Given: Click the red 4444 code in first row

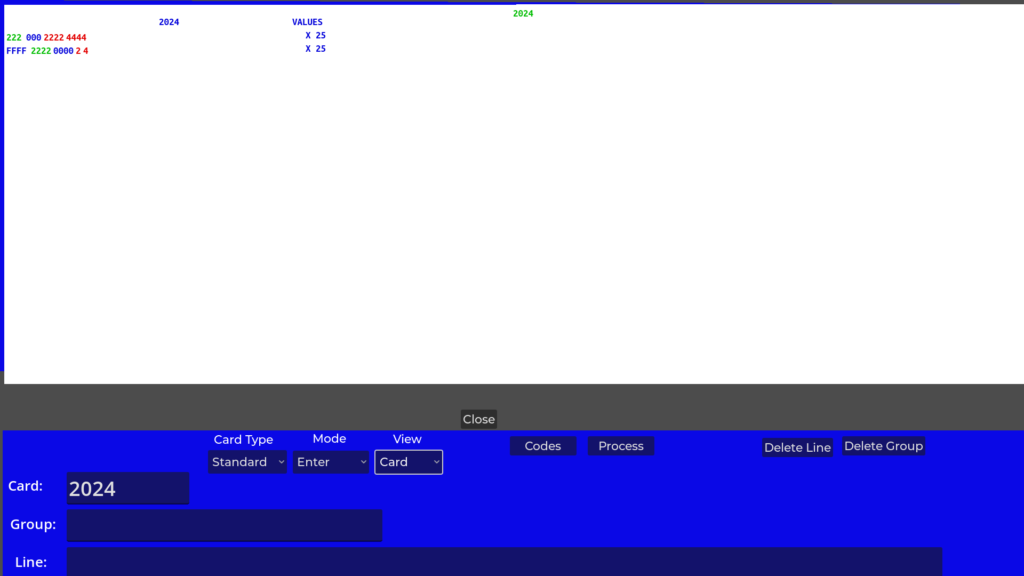Looking at the screenshot, I should [76, 38].
